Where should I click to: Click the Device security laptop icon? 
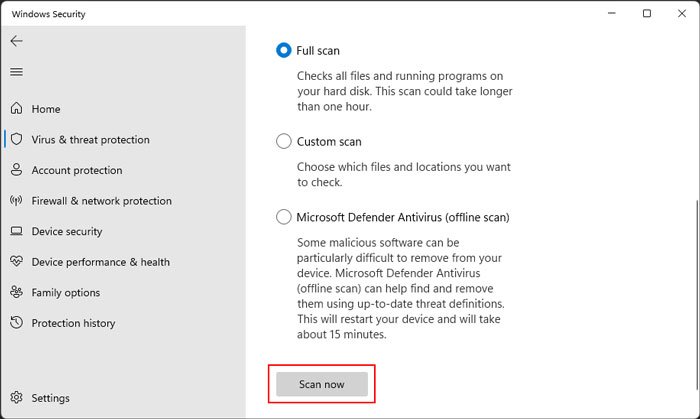coord(16,232)
